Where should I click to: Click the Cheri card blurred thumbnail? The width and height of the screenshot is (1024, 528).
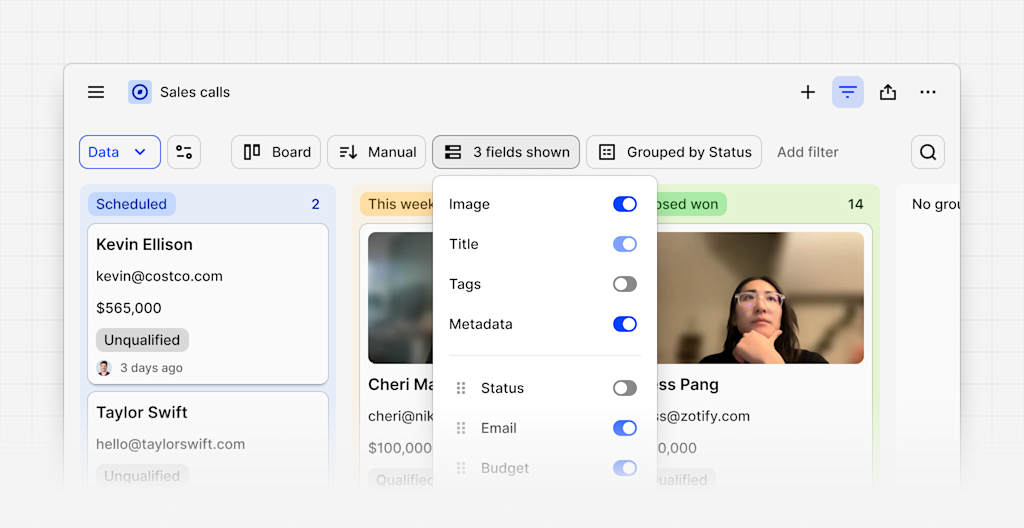400,298
